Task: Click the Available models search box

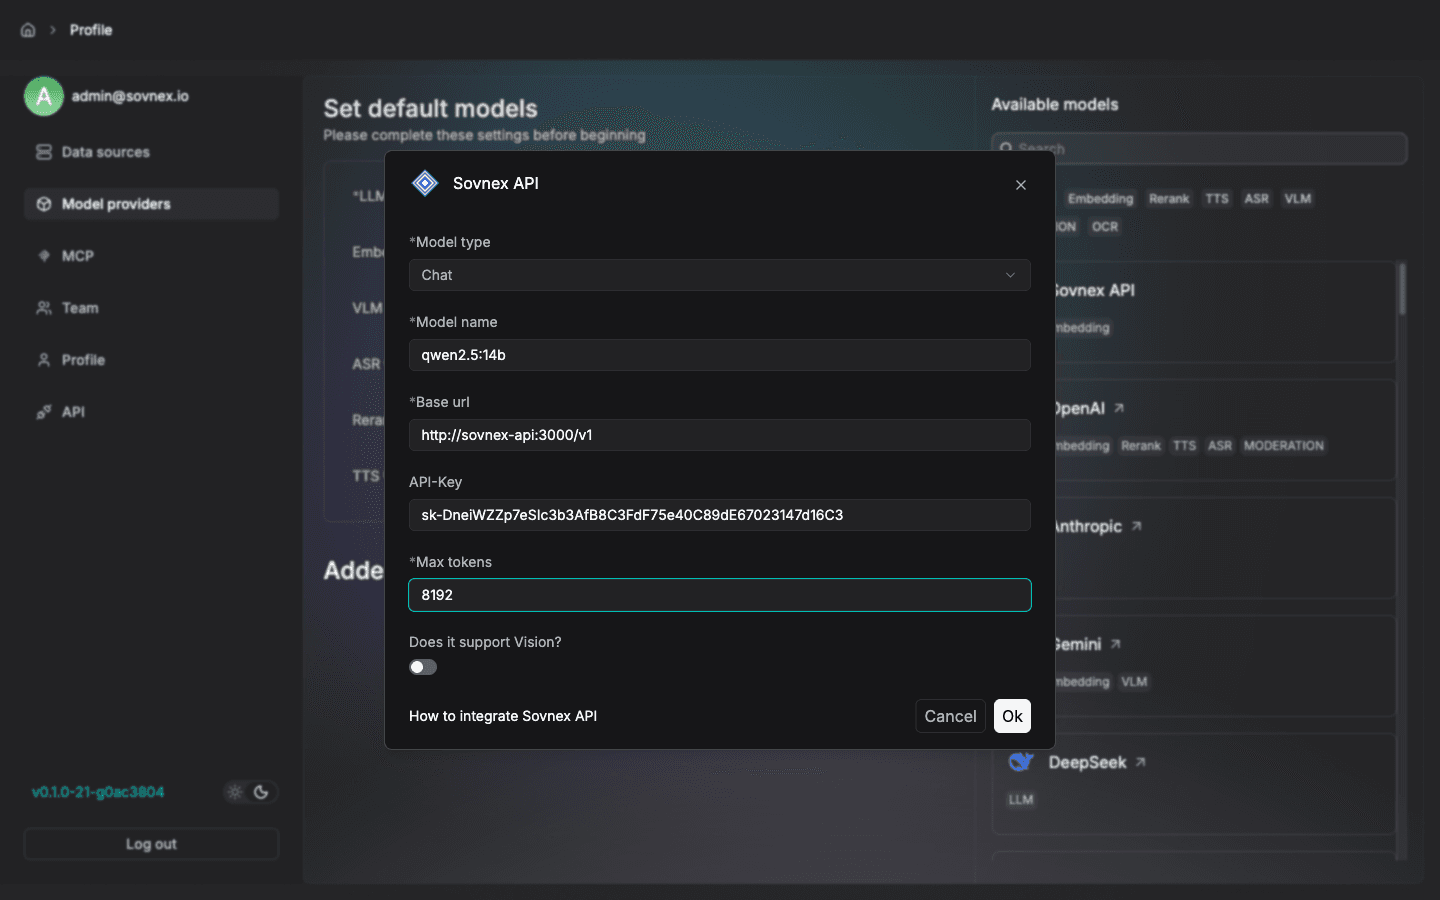Action: point(1199,148)
